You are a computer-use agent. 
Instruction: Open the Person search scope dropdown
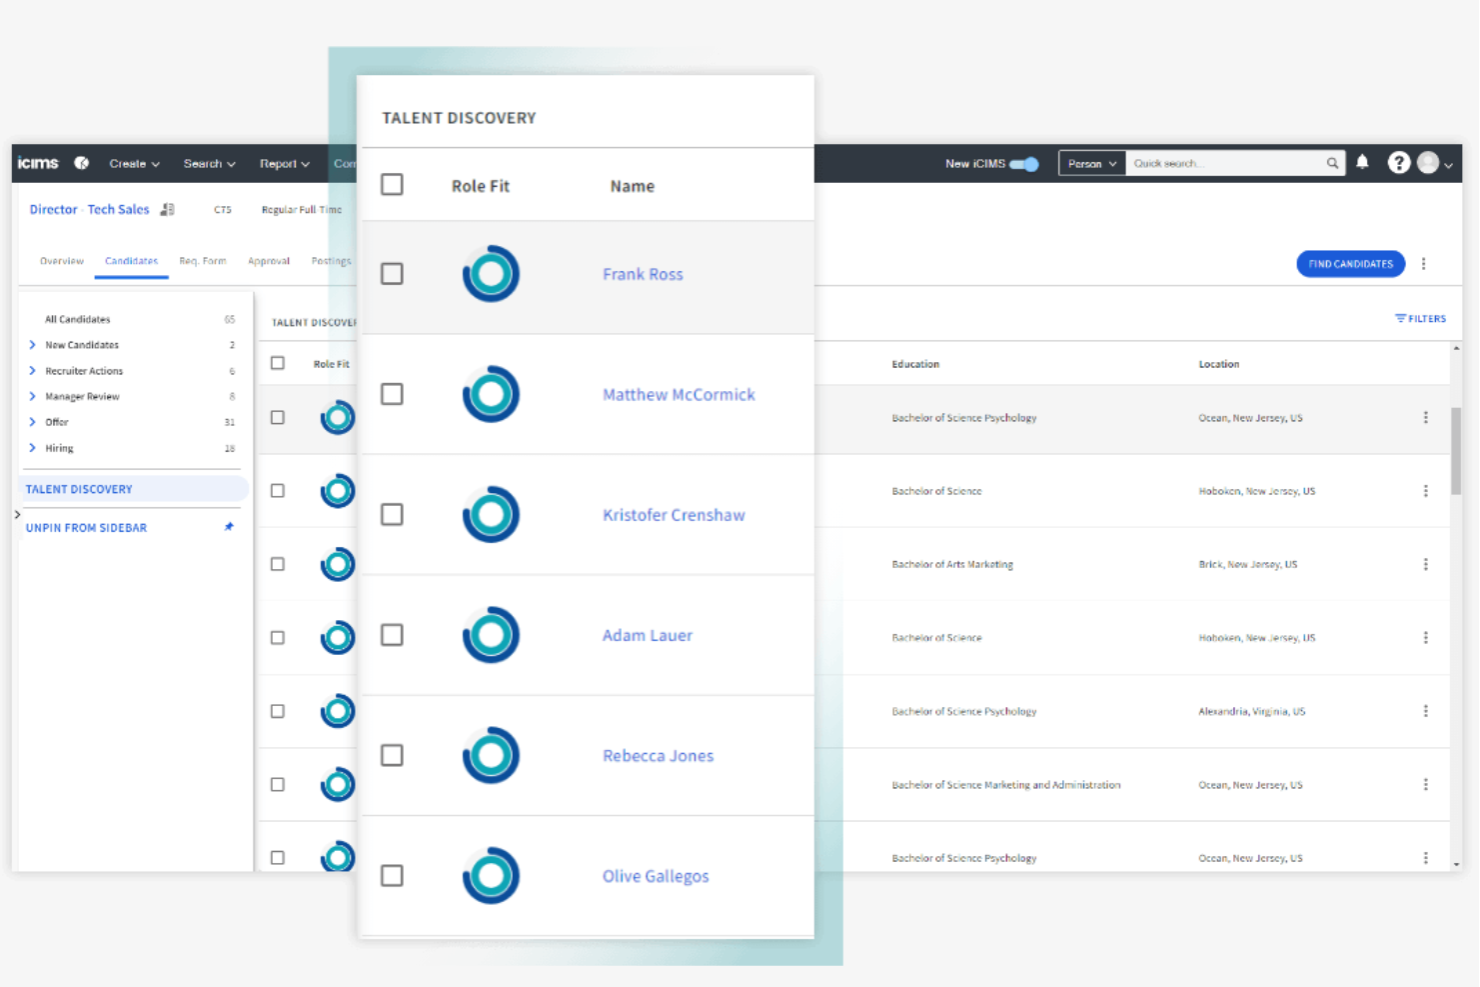pyautogui.click(x=1091, y=162)
